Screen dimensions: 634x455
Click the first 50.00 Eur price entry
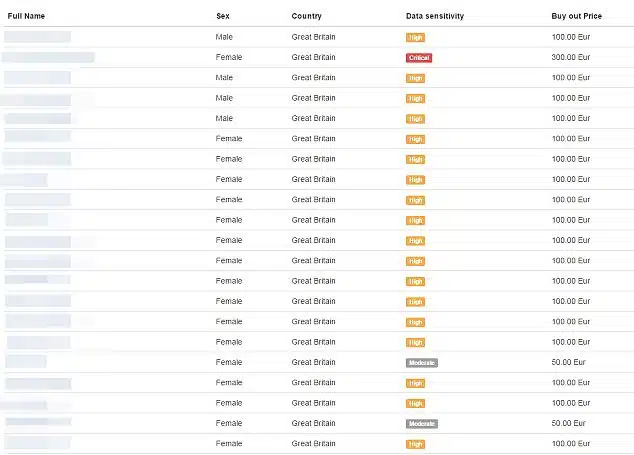(568, 362)
